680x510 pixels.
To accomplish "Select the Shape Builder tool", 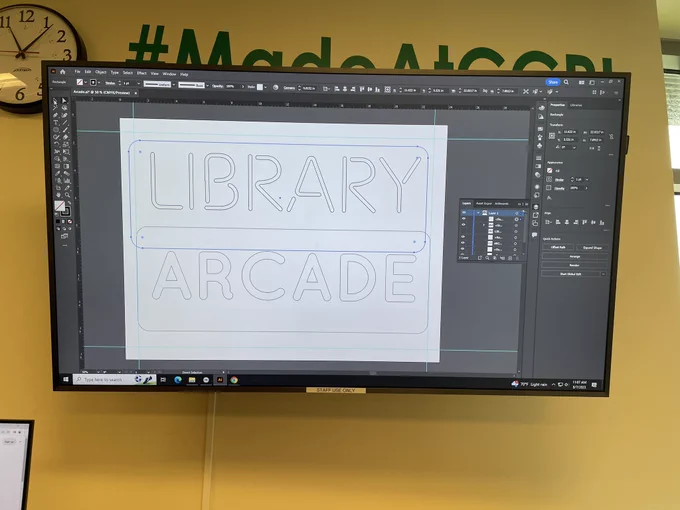I will [x=57, y=159].
